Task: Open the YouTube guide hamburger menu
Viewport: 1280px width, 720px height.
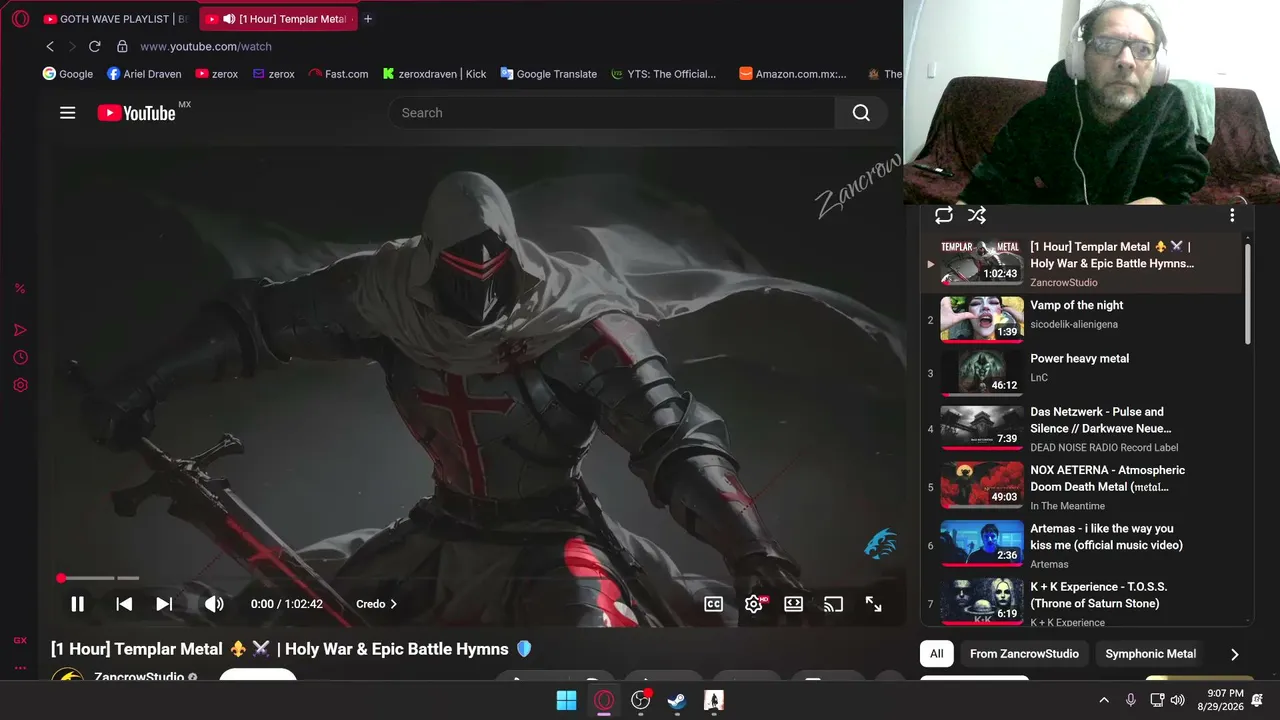Action: (x=68, y=113)
